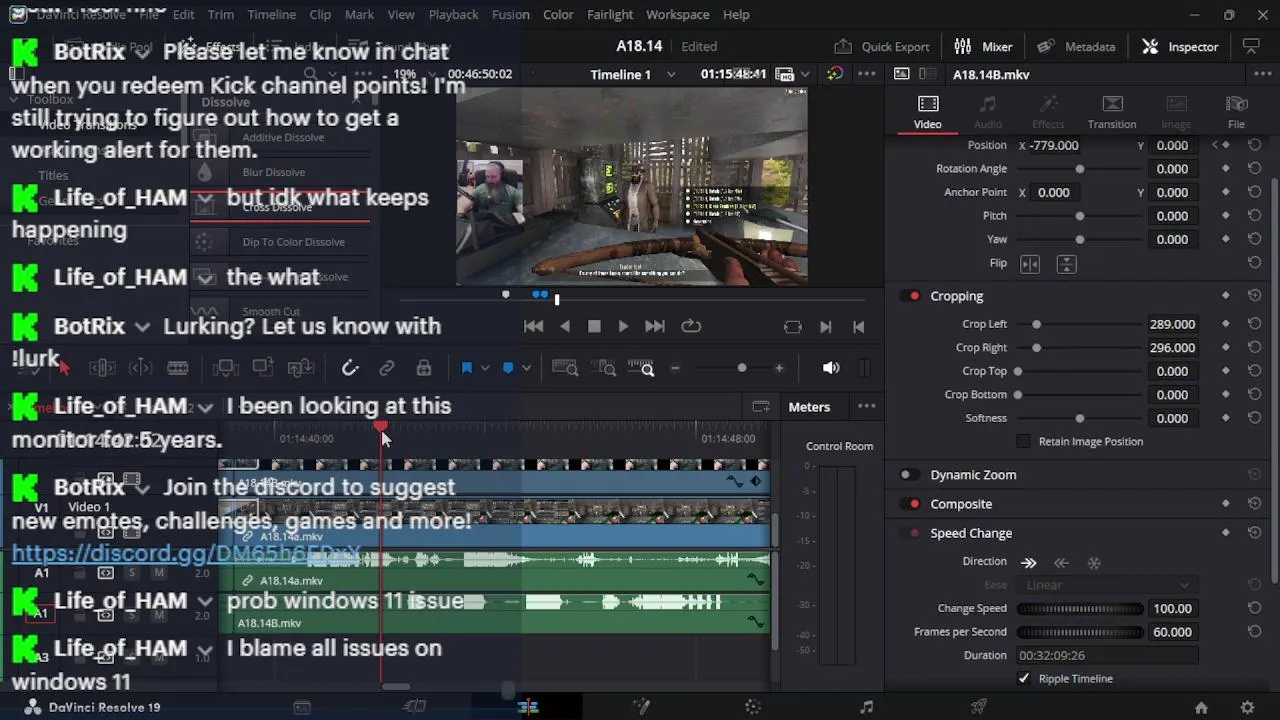Open the Timeline menu
The height and width of the screenshot is (720, 1280).
point(271,14)
